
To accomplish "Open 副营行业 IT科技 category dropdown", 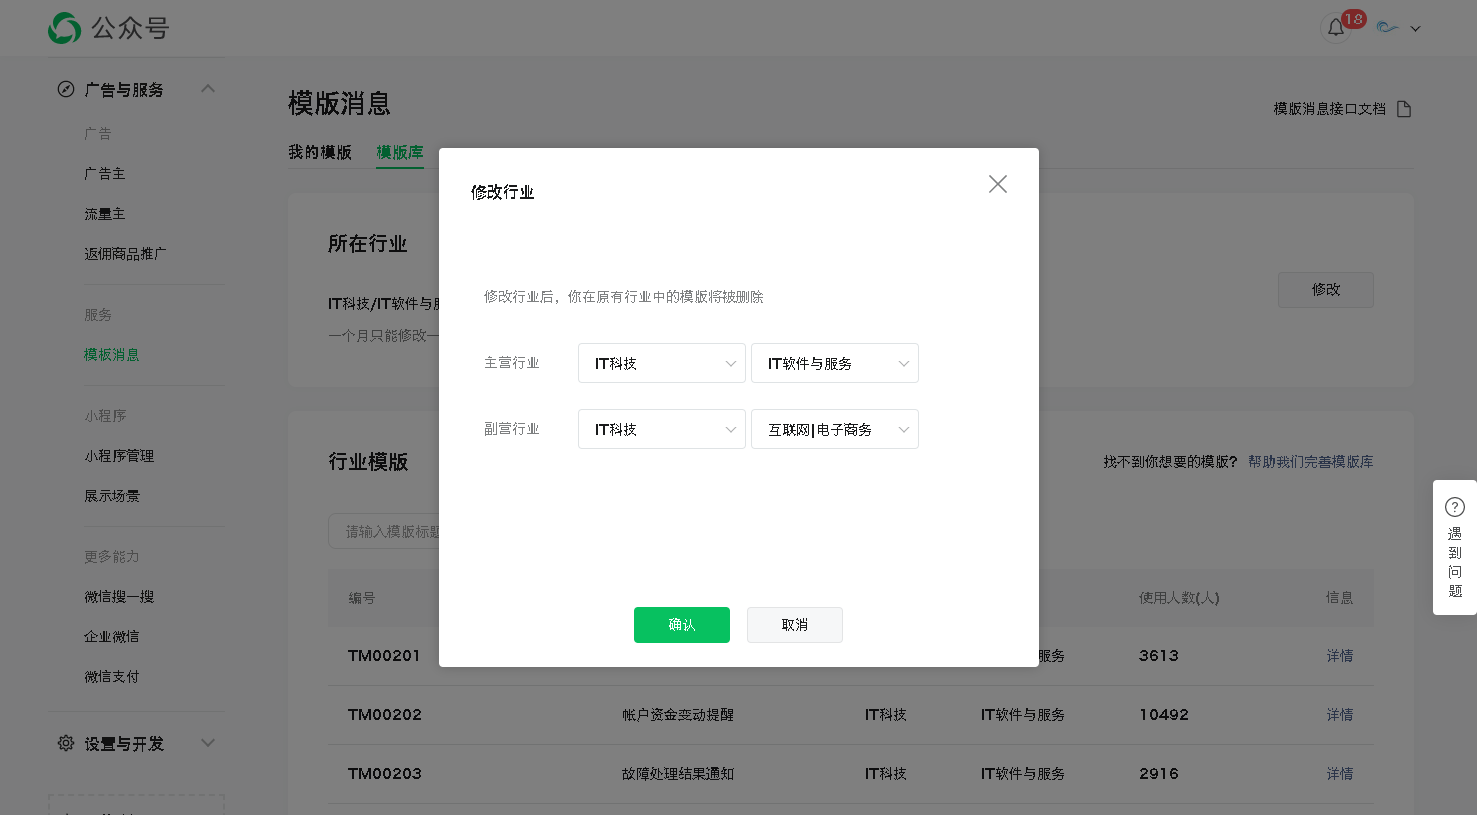I will 661,429.
